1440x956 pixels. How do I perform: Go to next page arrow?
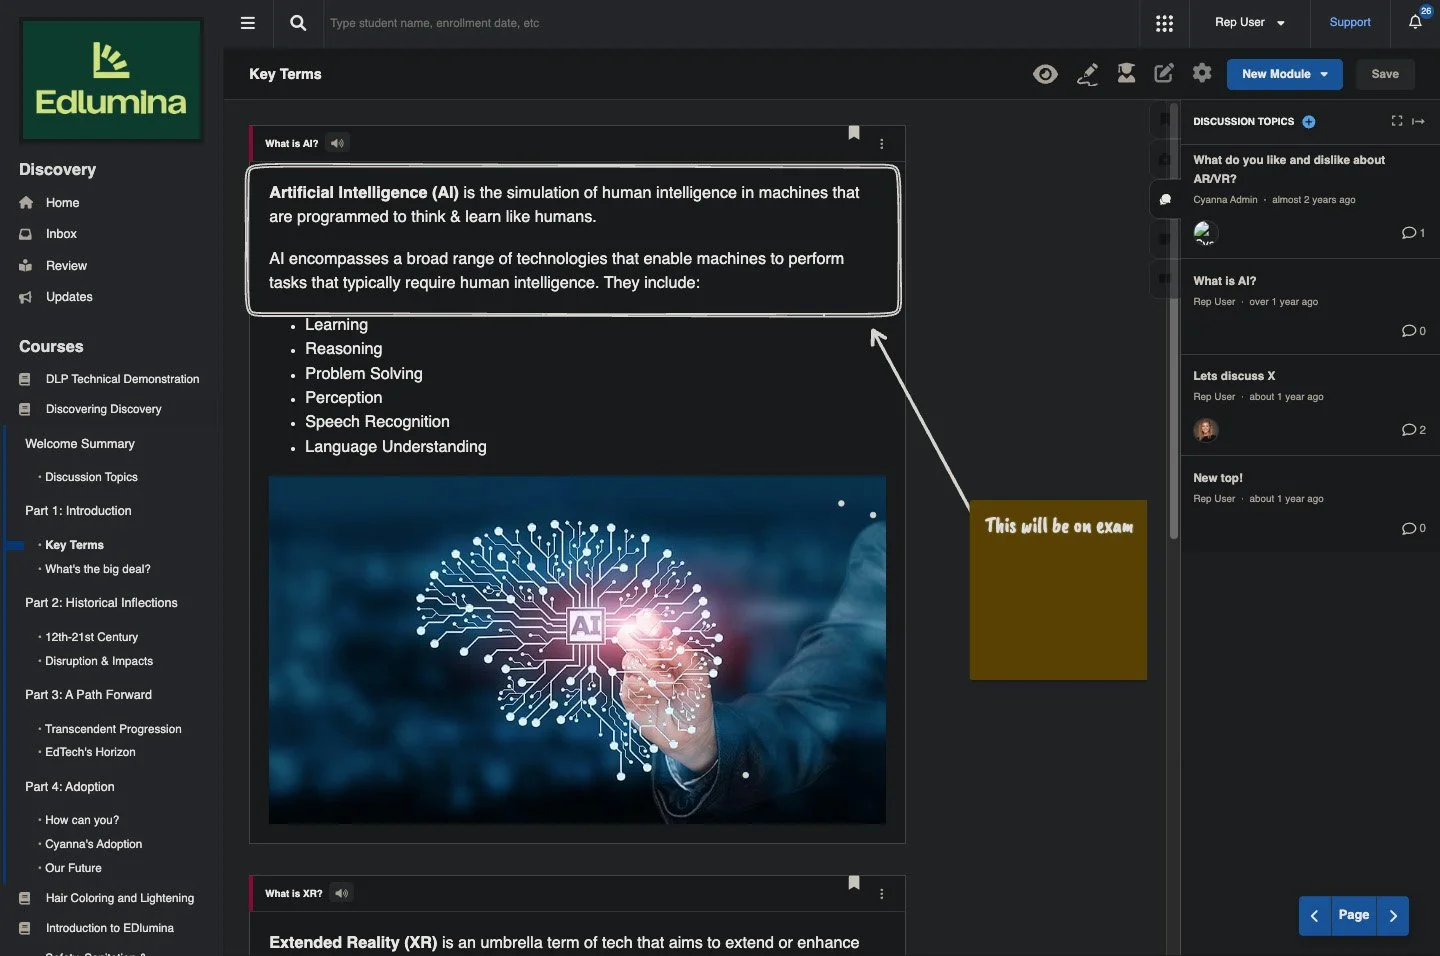1393,916
